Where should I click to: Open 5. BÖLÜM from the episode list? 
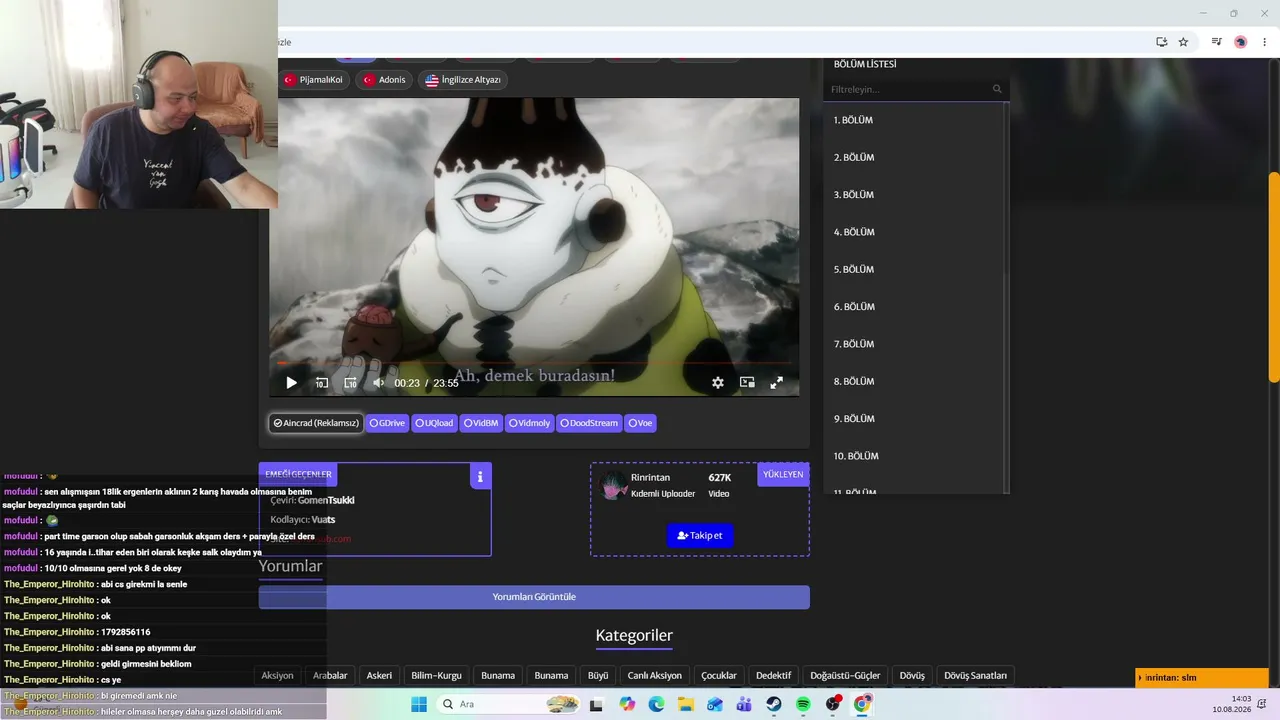(914, 269)
